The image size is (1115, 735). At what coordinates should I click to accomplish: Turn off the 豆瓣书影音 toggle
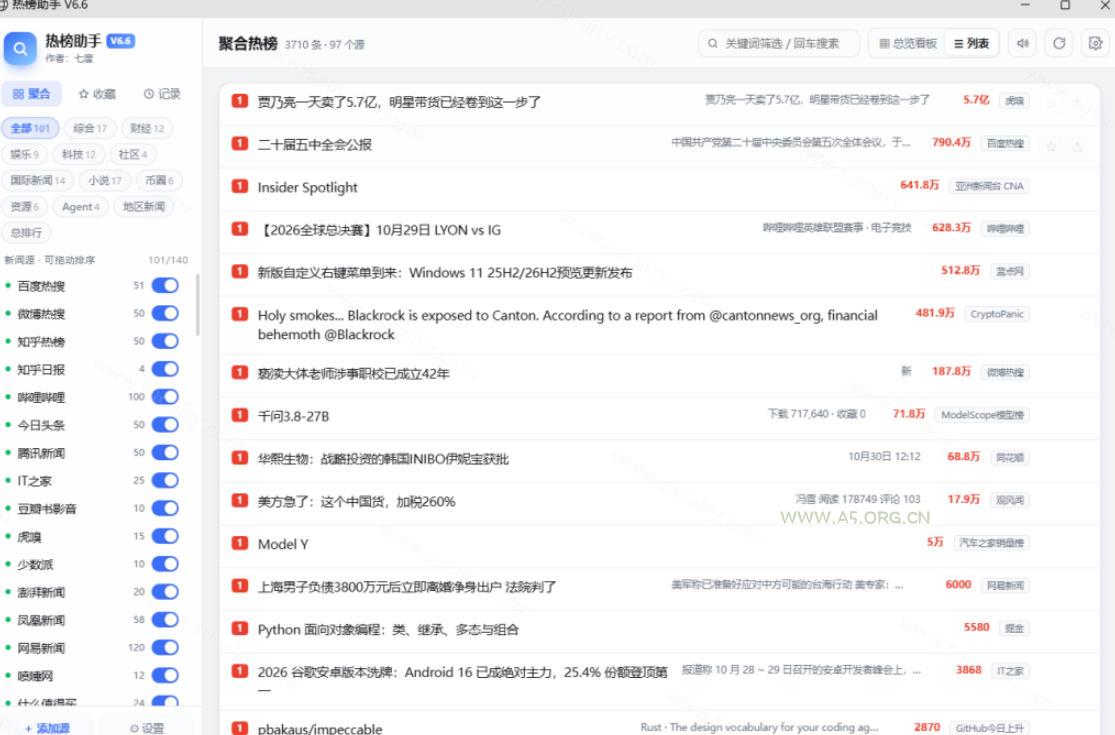coord(165,508)
